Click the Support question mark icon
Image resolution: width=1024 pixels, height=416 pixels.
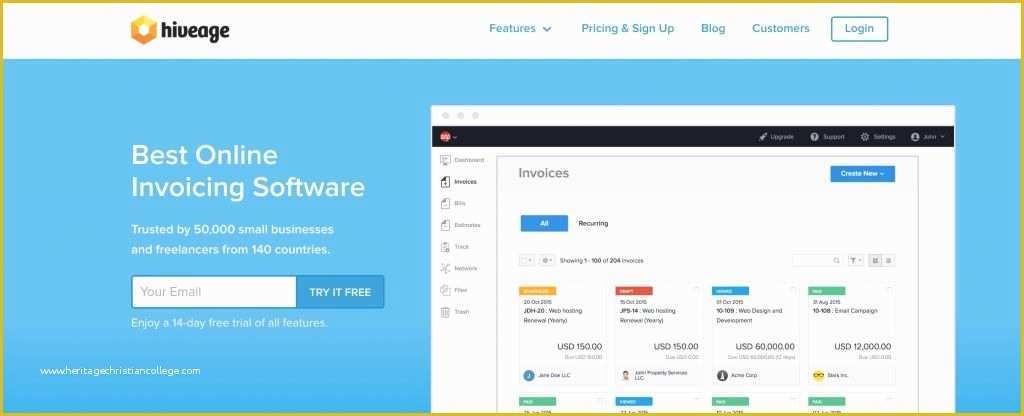pyautogui.click(x=814, y=137)
